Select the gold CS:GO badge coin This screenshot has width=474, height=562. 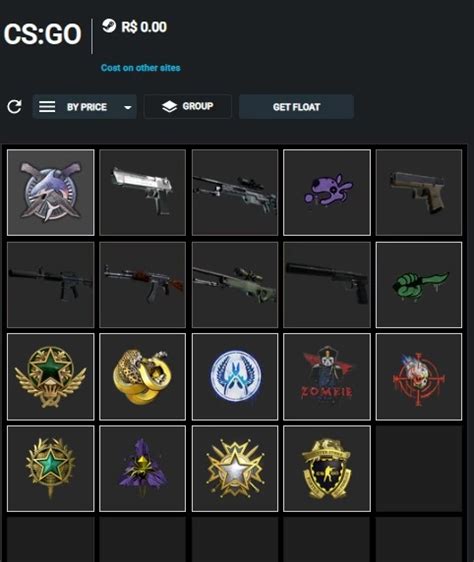[327, 468]
